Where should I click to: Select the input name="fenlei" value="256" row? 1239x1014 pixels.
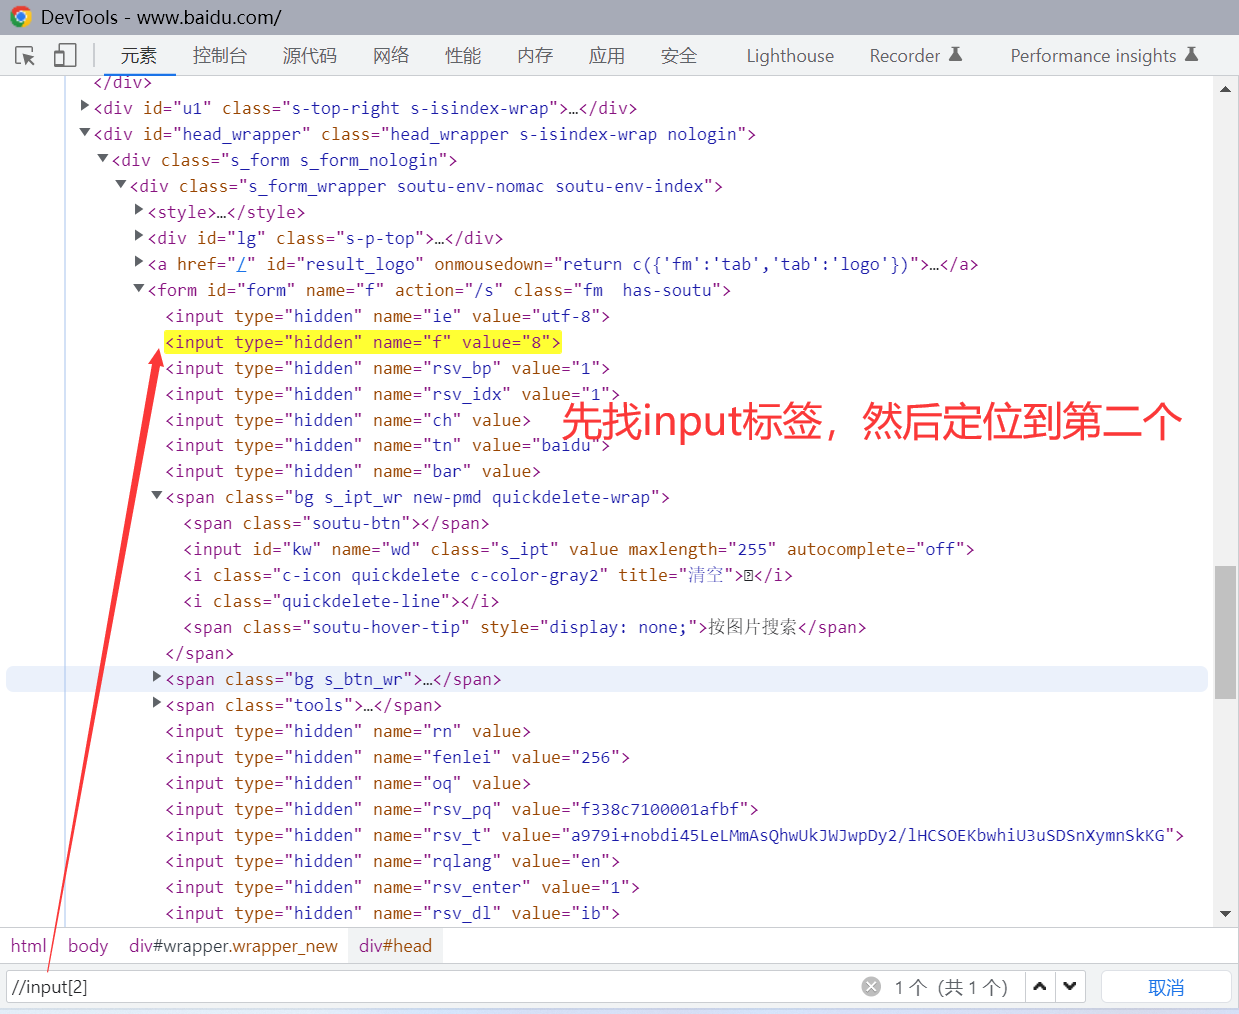coord(397,757)
